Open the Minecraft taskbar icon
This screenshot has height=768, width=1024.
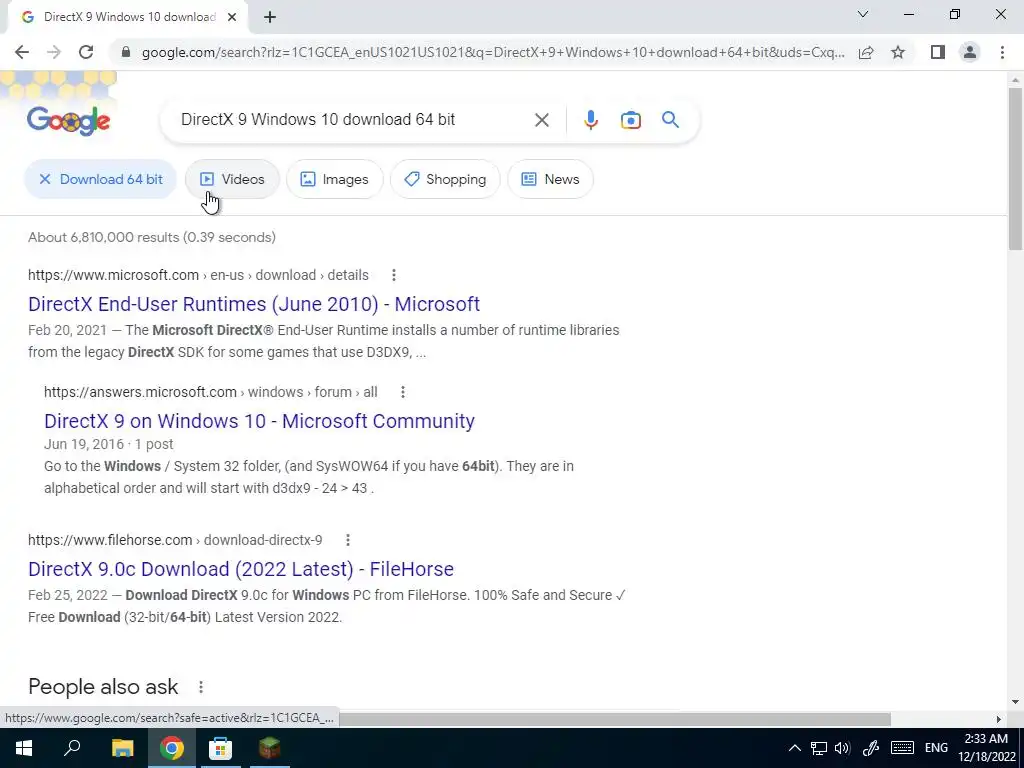pyautogui.click(x=269, y=748)
